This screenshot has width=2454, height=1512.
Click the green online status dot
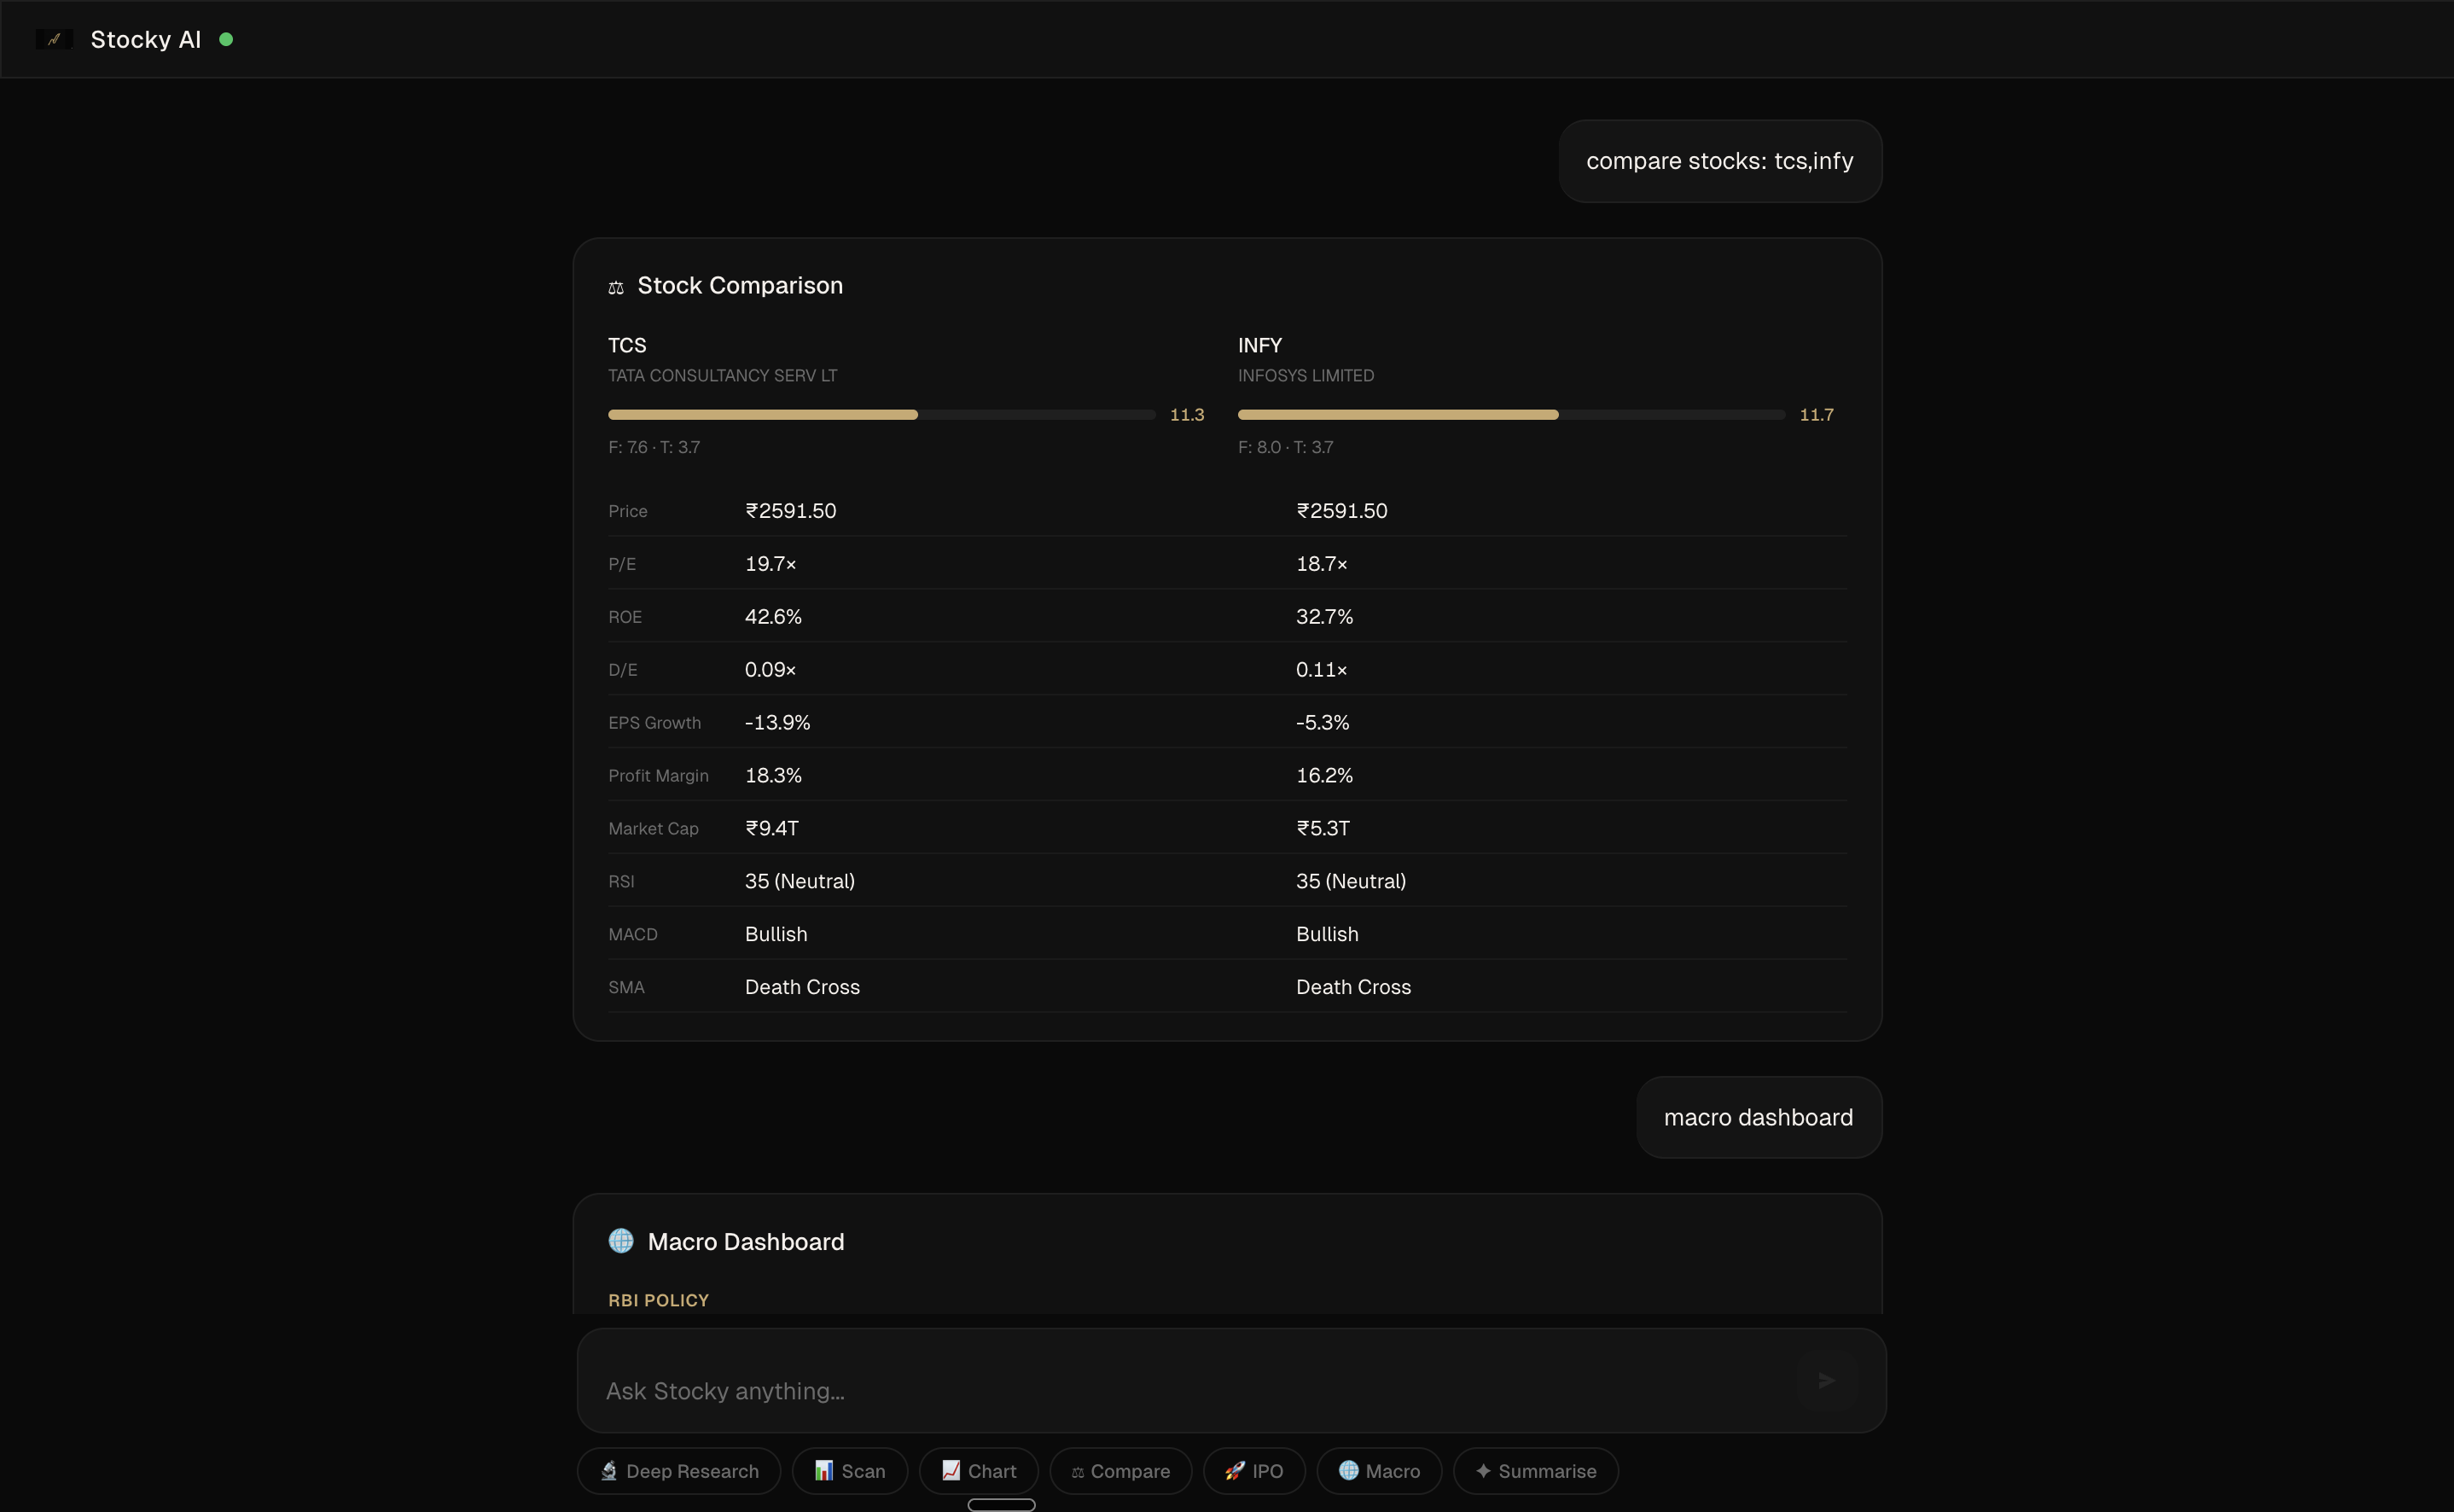click(226, 39)
